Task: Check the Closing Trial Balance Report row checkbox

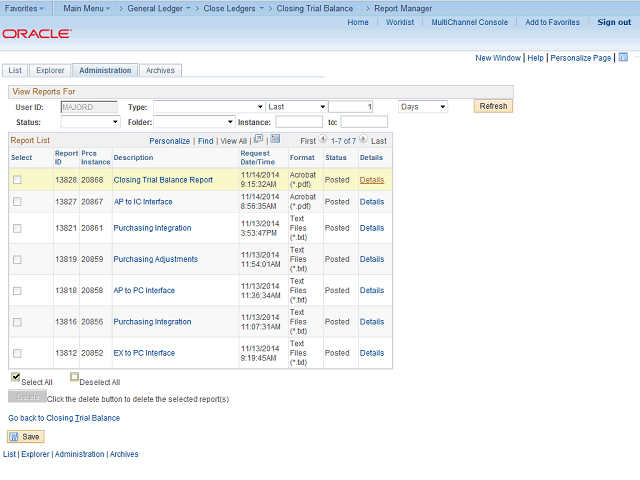Action: (17, 180)
